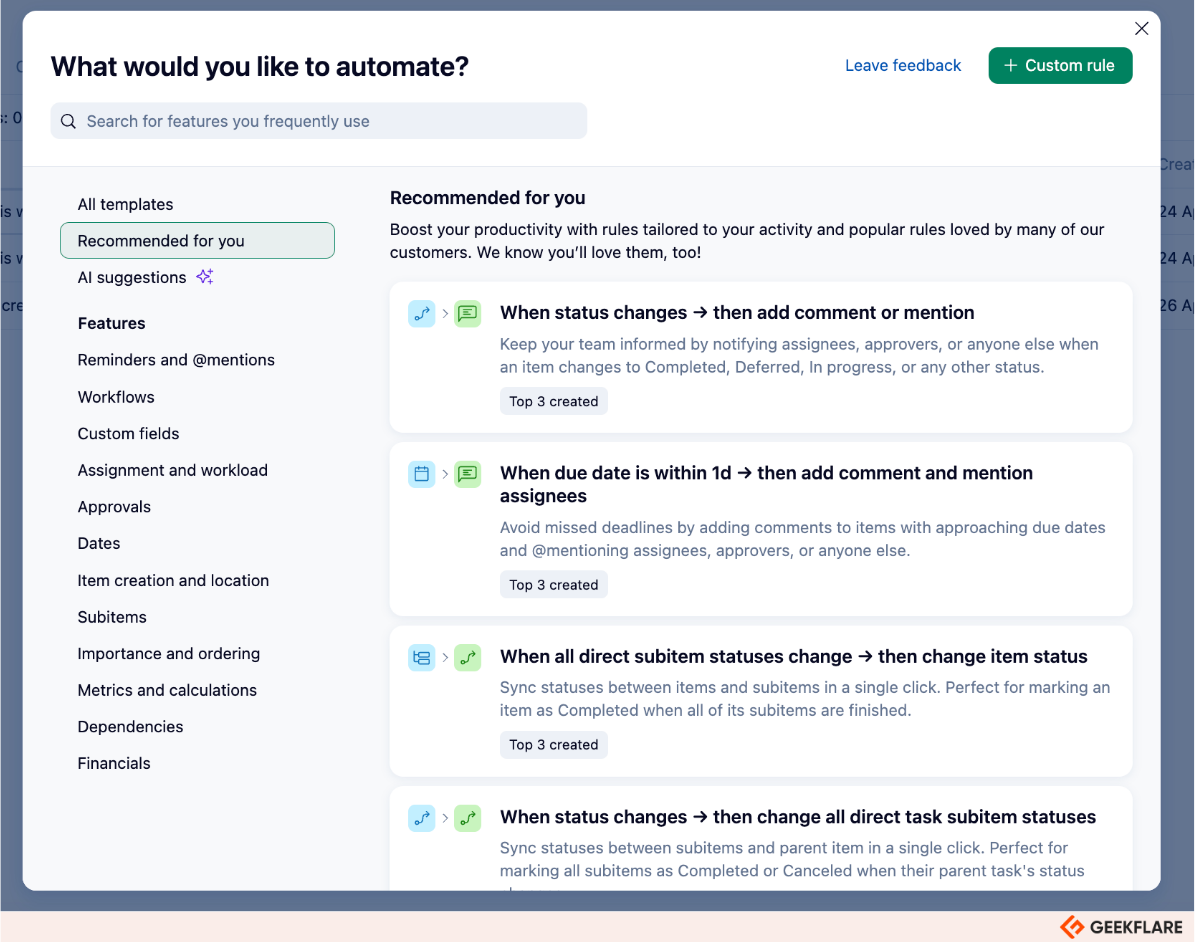Click the description starting 'Sync statuses between items'

click(805, 699)
